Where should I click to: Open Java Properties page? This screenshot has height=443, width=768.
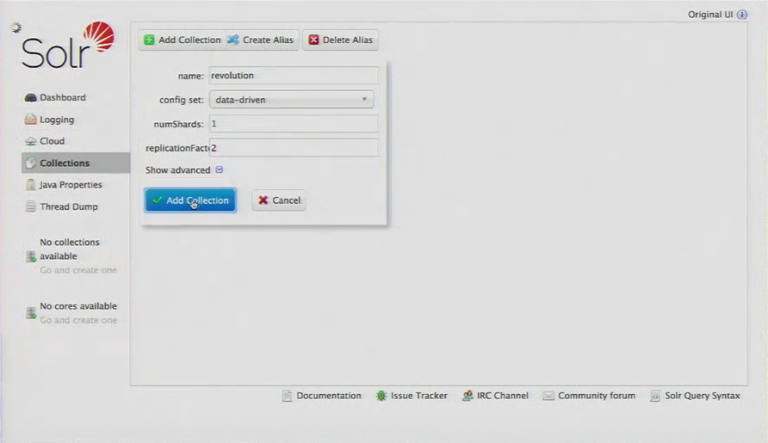point(70,185)
